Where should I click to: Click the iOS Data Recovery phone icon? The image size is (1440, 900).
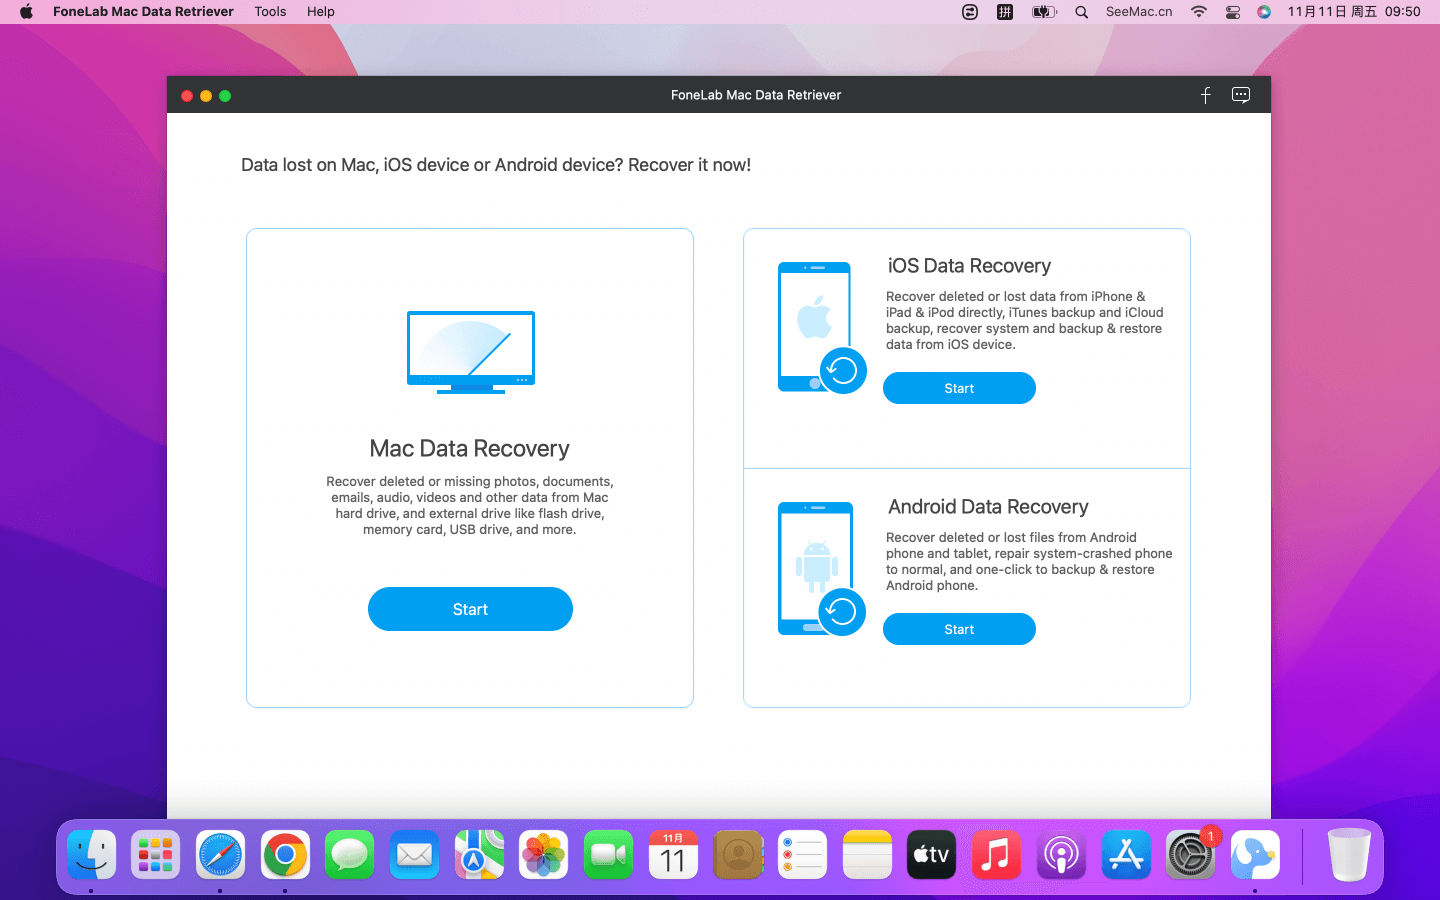click(818, 327)
